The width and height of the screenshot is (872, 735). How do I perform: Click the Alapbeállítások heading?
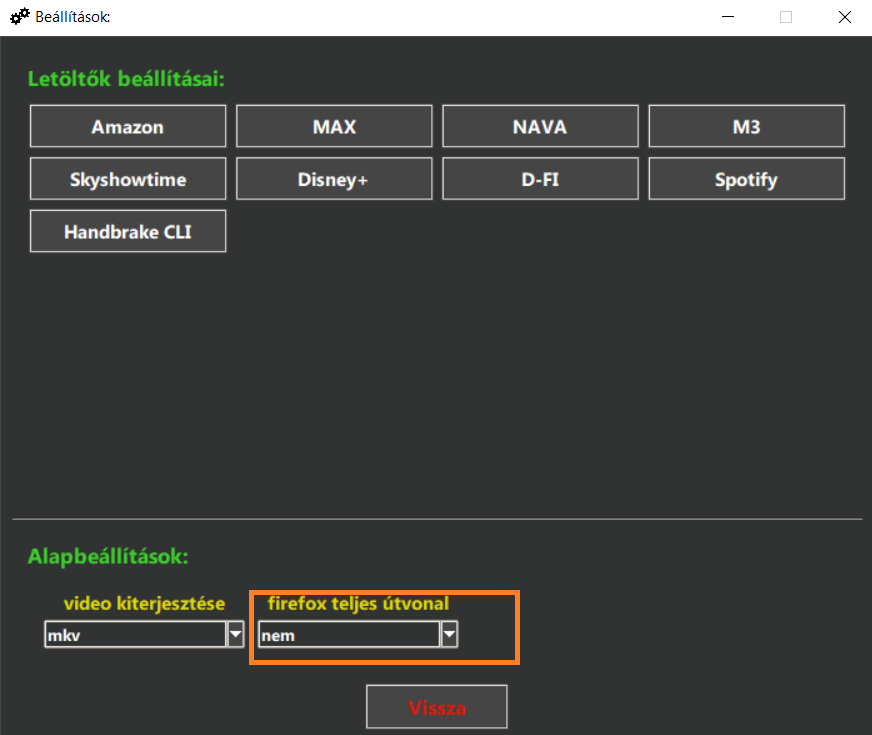coord(108,557)
